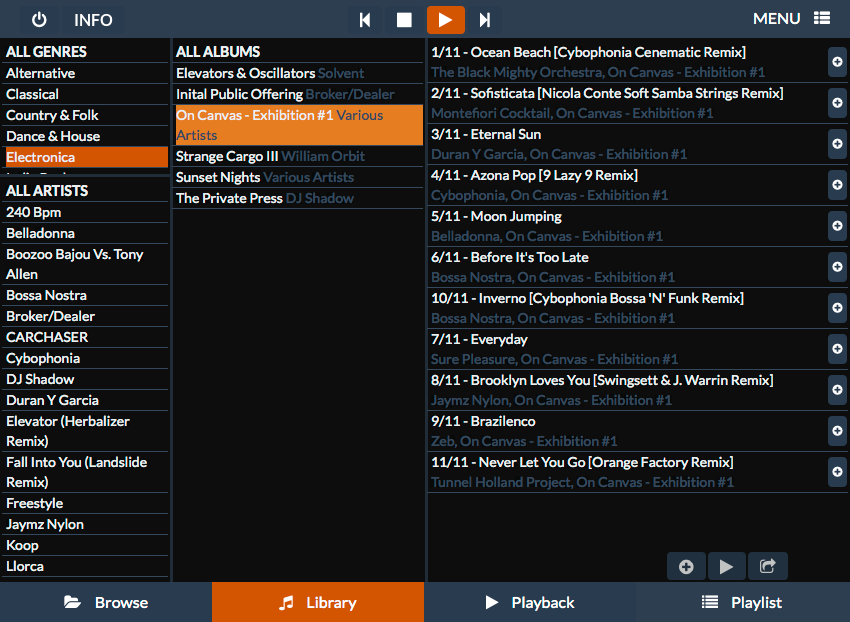Click the bottom share/replace icon
This screenshot has width=850, height=622.
click(768, 567)
